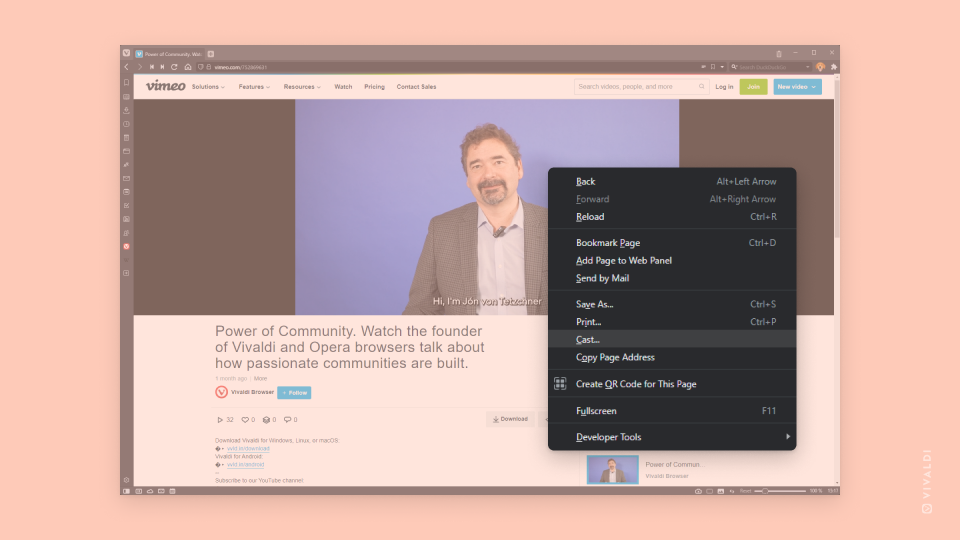
Task: Open new tab with plus button
Action: pos(211,54)
